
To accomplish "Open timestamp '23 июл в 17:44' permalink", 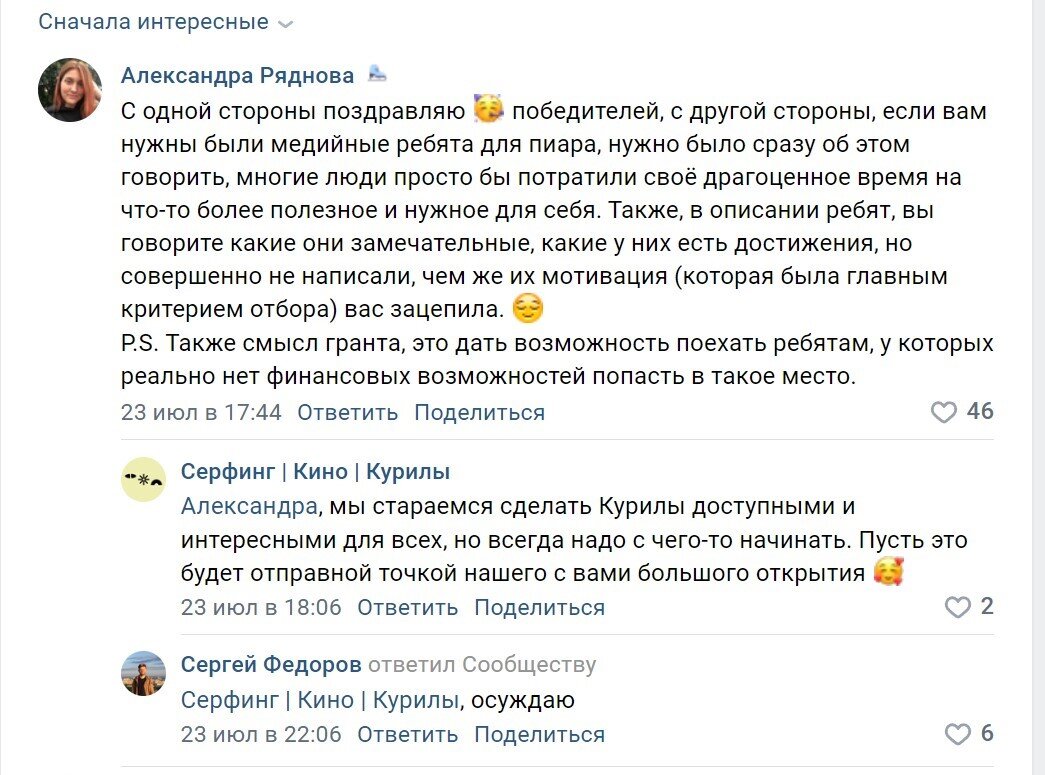I will (200, 411).
